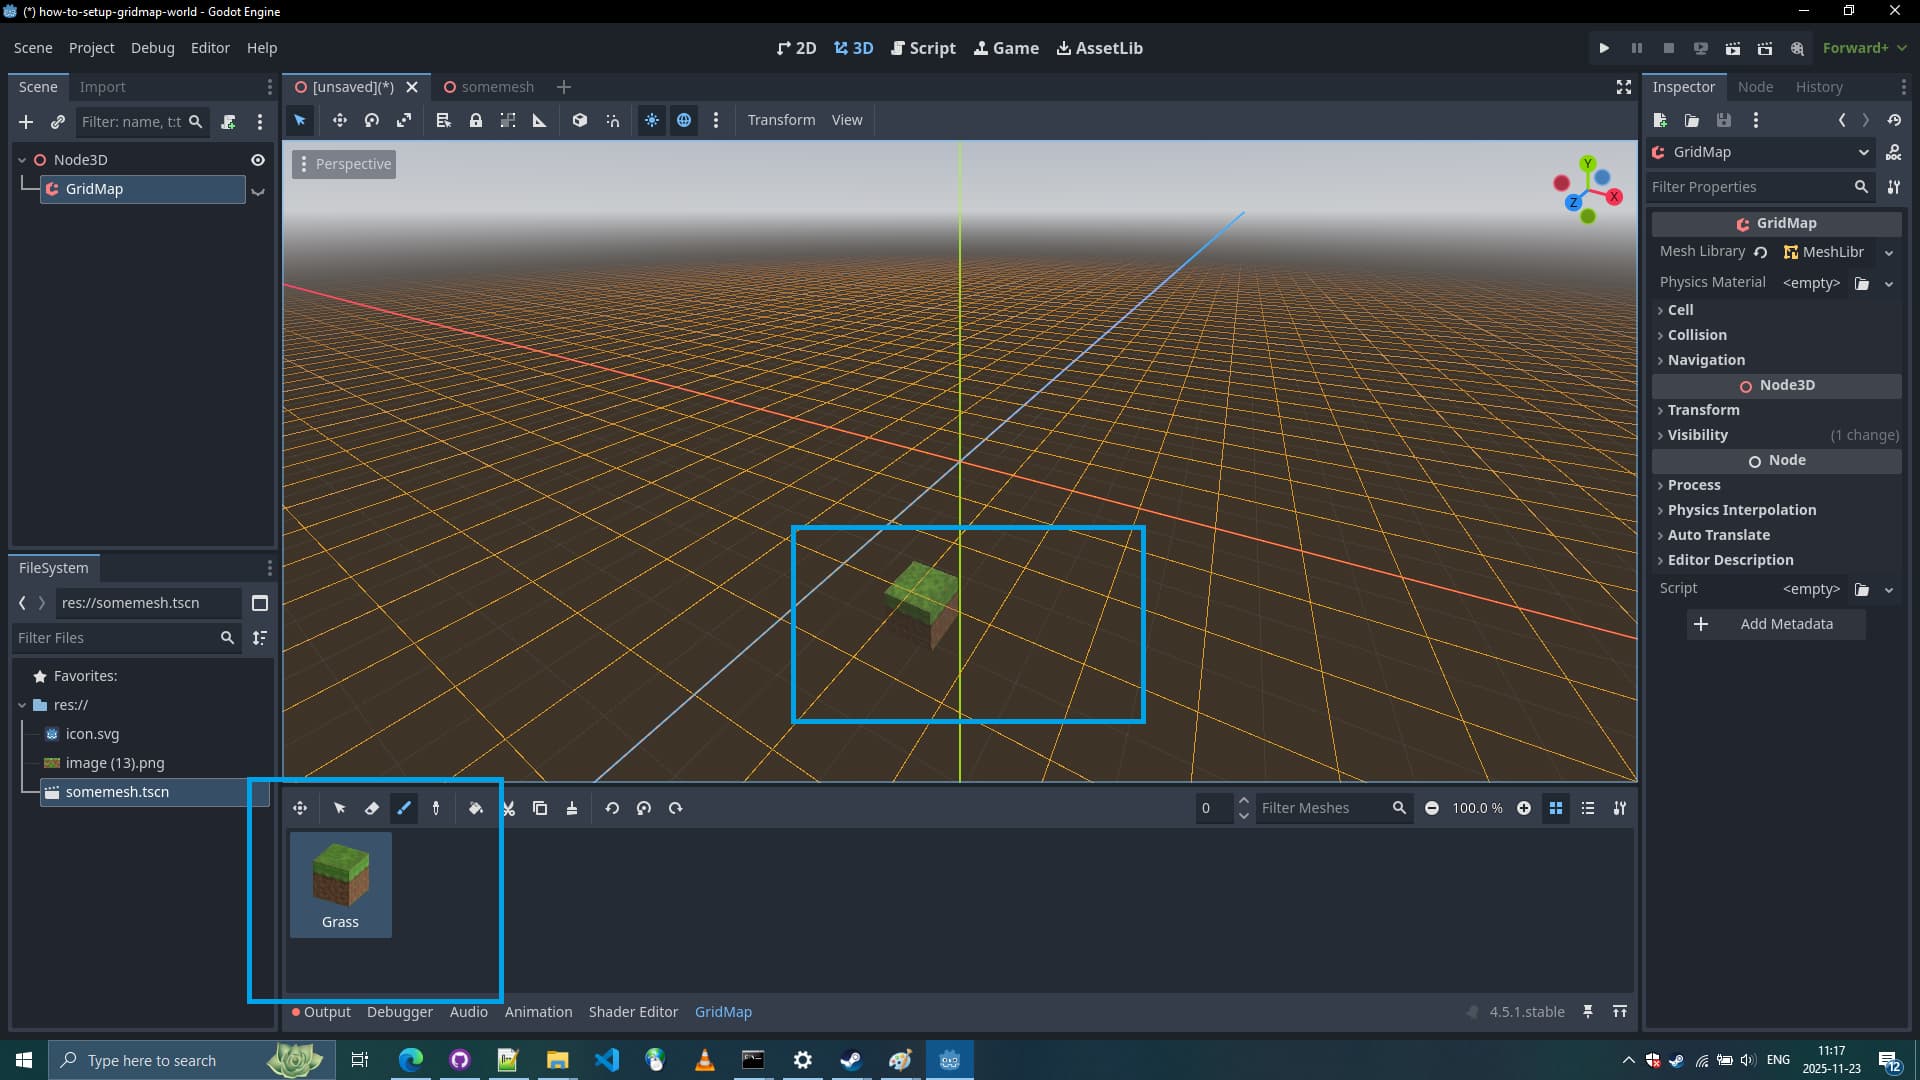Viewport: 1920px width, 1080px height.
Task: Open the Project menu
Action: [91, 48]
